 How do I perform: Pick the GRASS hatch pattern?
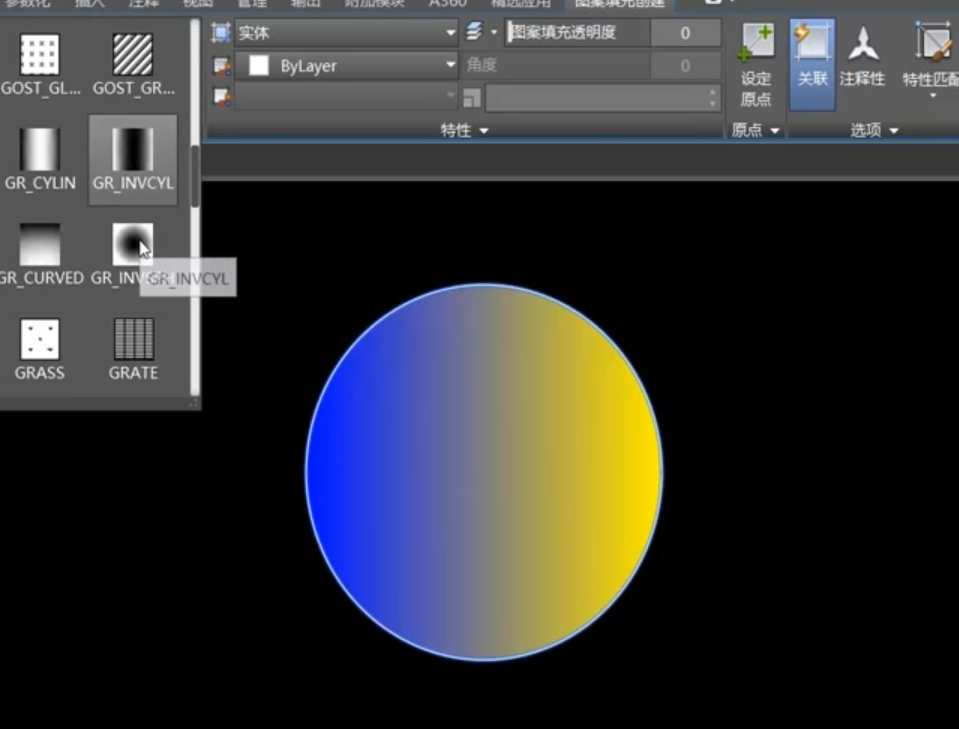point(40,341)
